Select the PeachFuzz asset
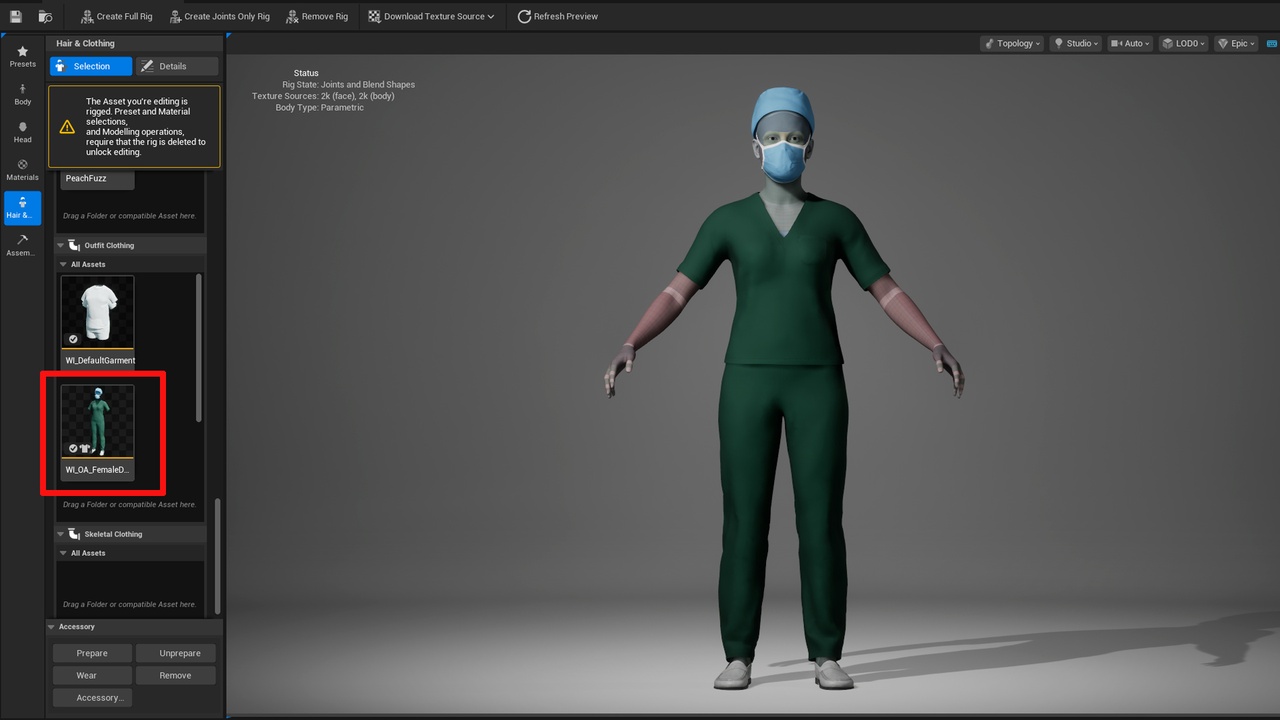This screenshot has height=720, width=1280. pyautogui.click(x=97, y=179)
